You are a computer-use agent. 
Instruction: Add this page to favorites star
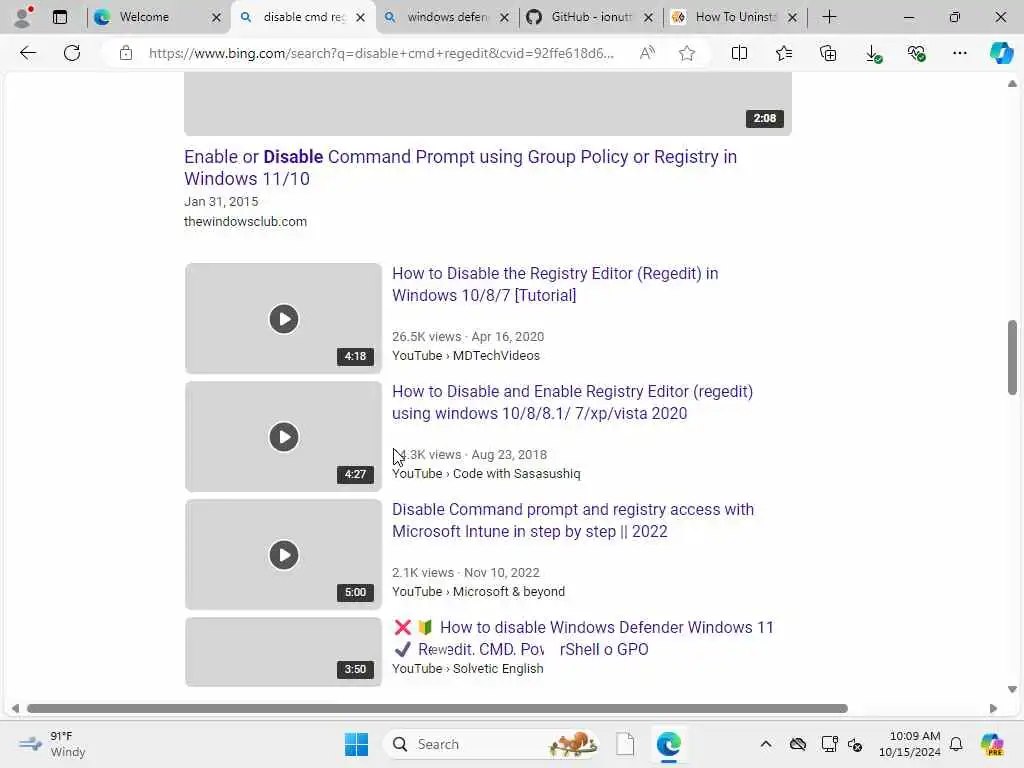[x=686, y=53]
